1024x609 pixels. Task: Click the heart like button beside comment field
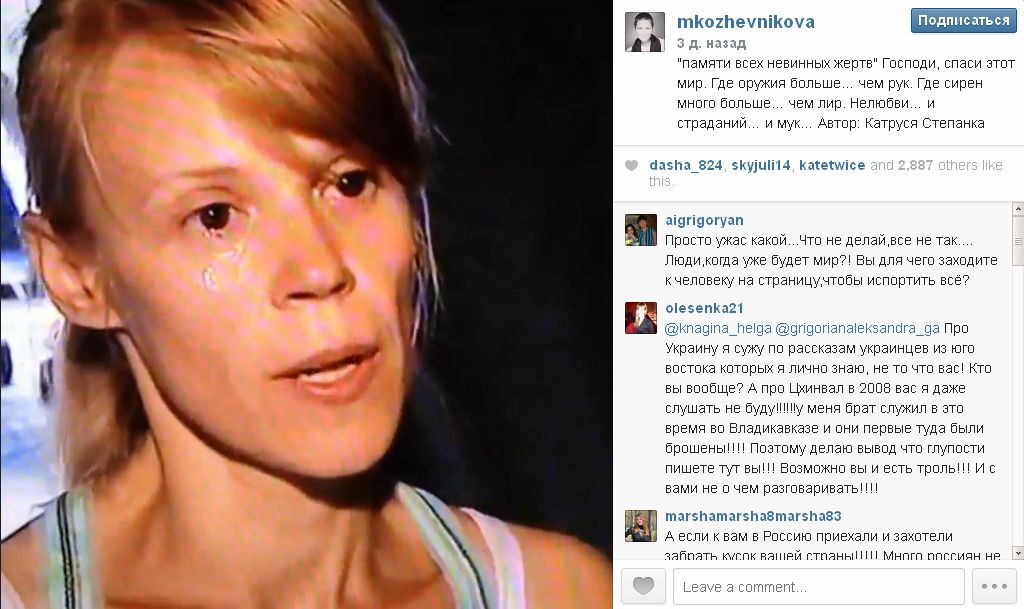click(x=643, y=586)
